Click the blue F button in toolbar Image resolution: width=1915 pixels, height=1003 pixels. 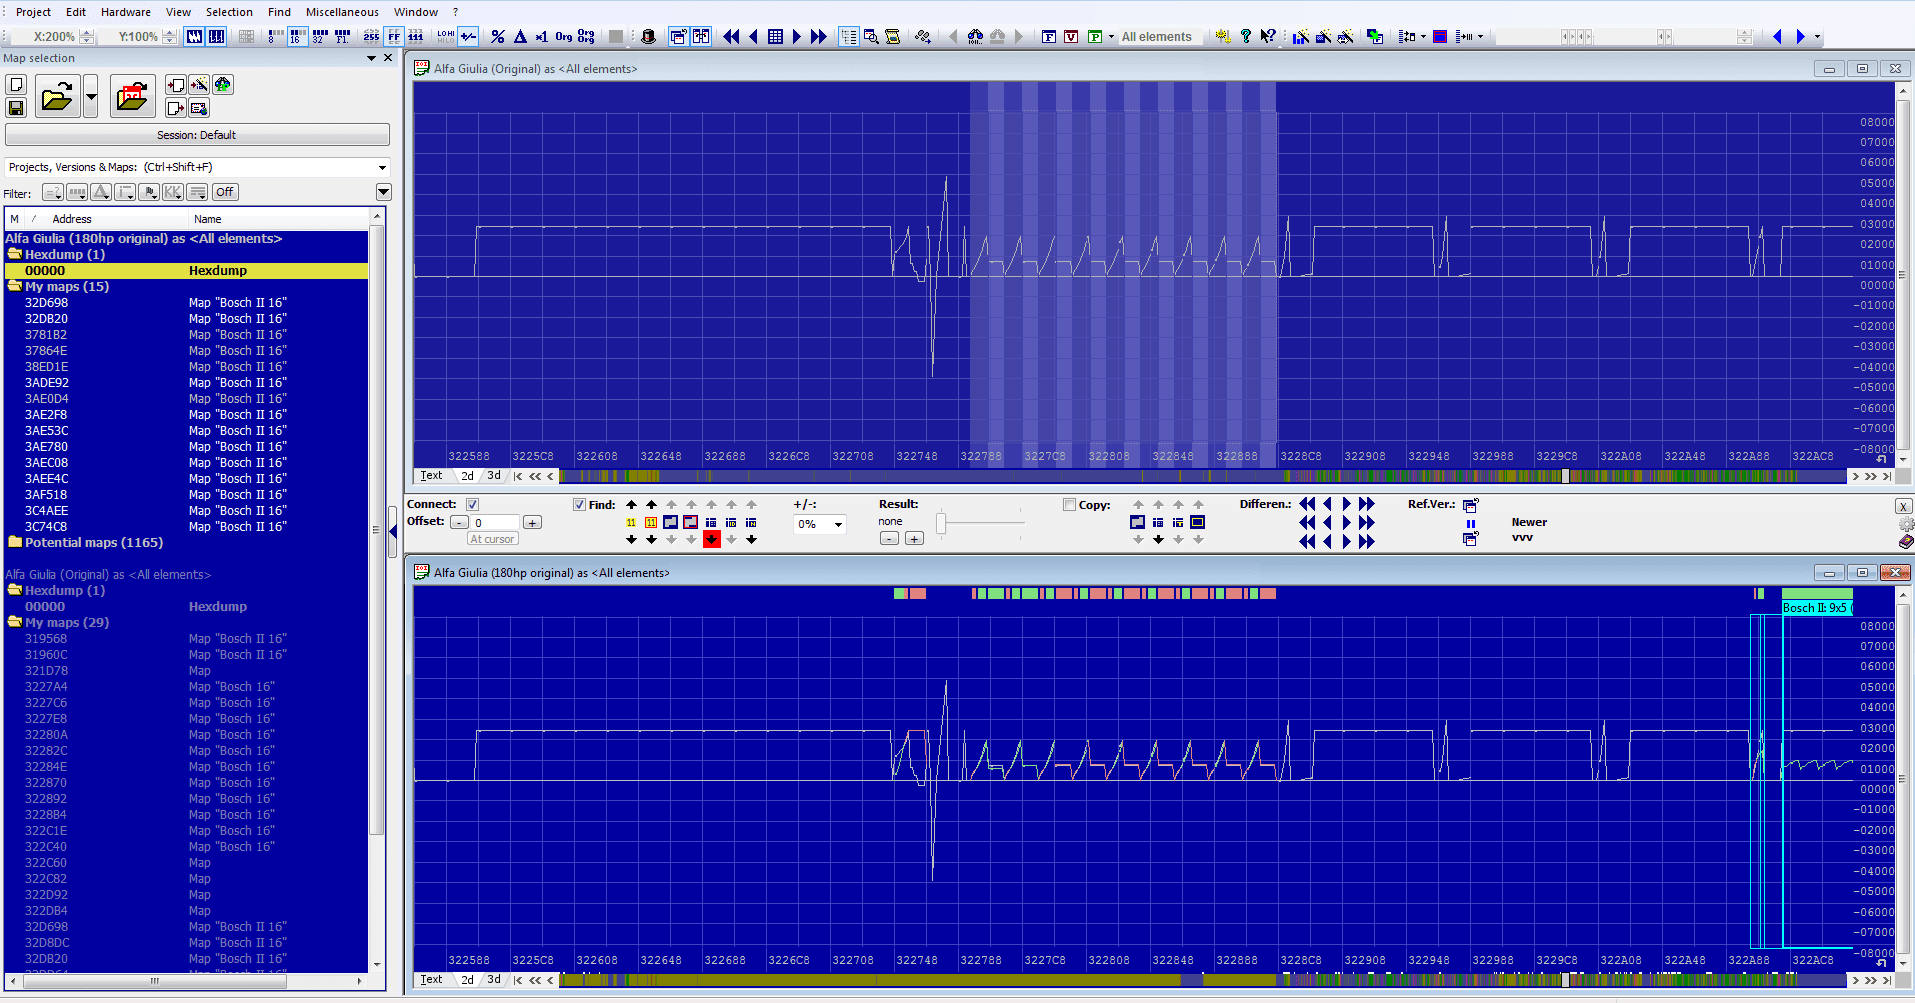click(x=1049, y=37)
